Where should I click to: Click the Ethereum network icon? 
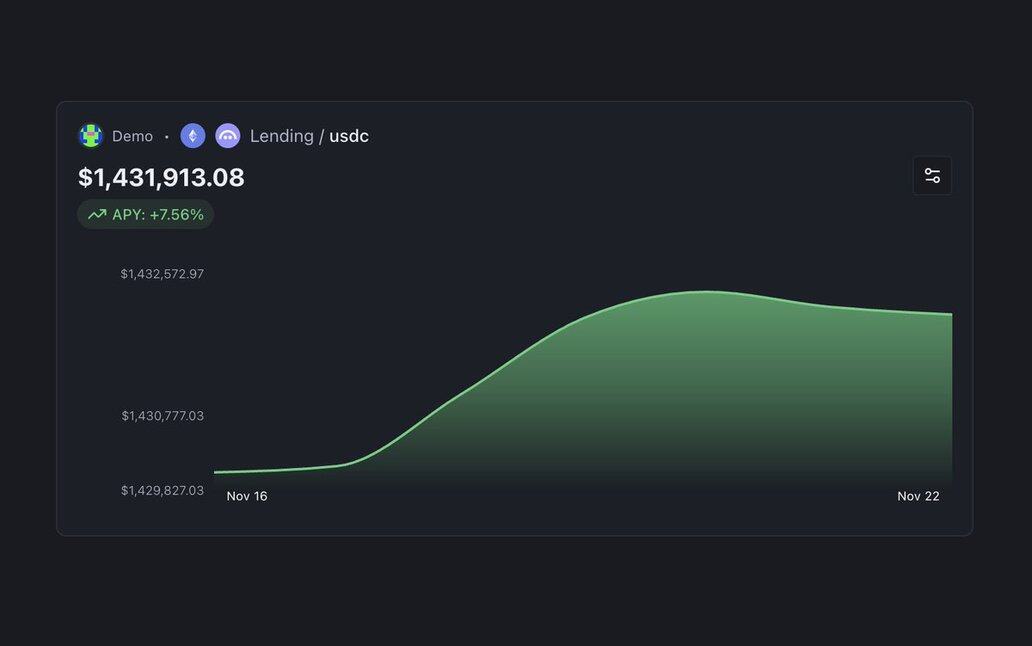[x=193, y=136]
